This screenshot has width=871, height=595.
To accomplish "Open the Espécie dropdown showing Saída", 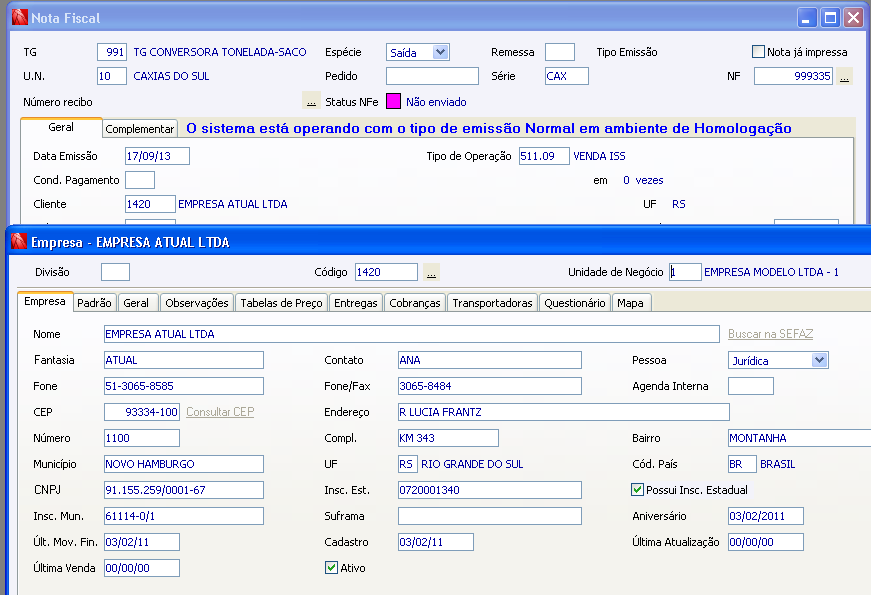I will 440,52.
